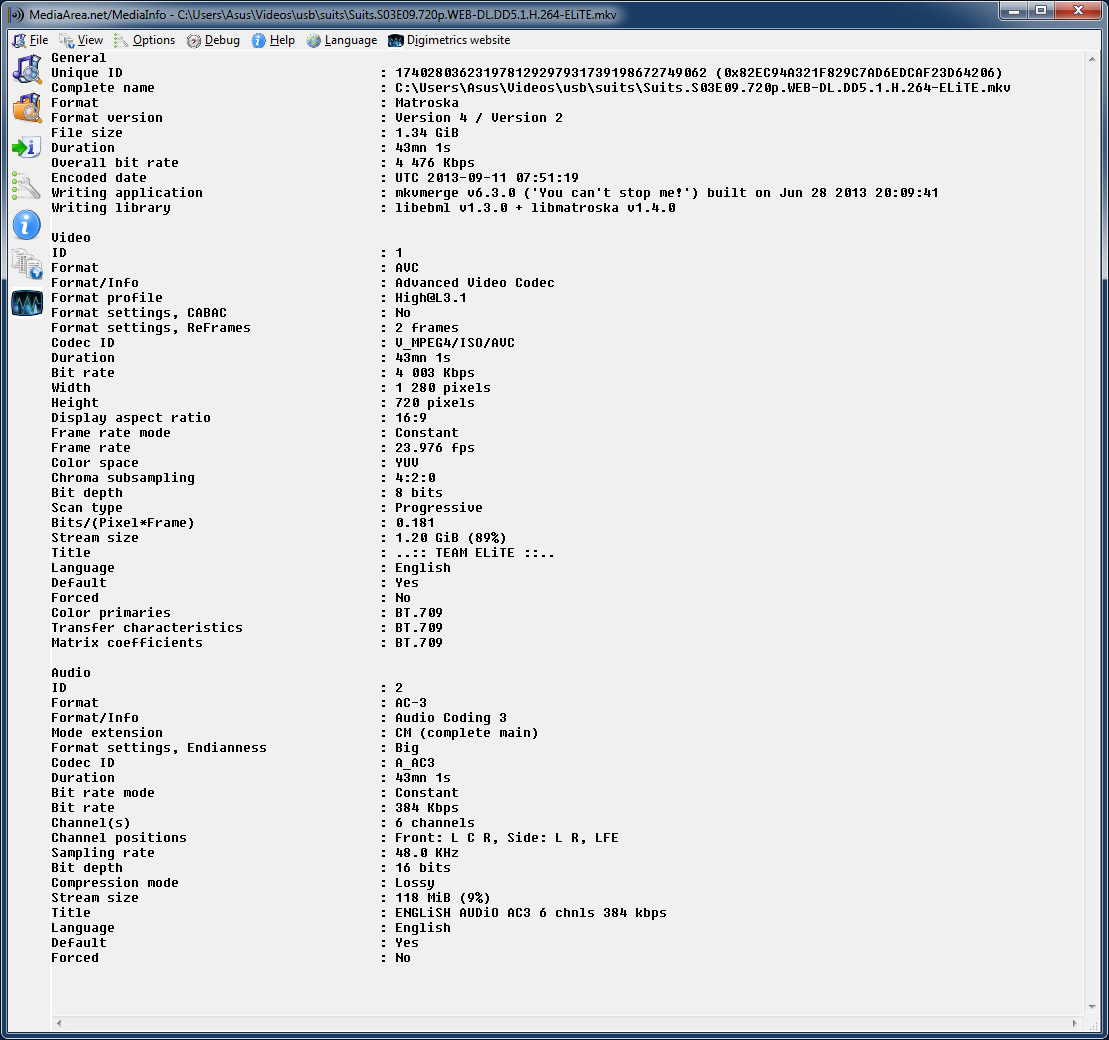Open the View menu
Image resolution: width=1109 pixels, height=1040 pixels.
81,40
